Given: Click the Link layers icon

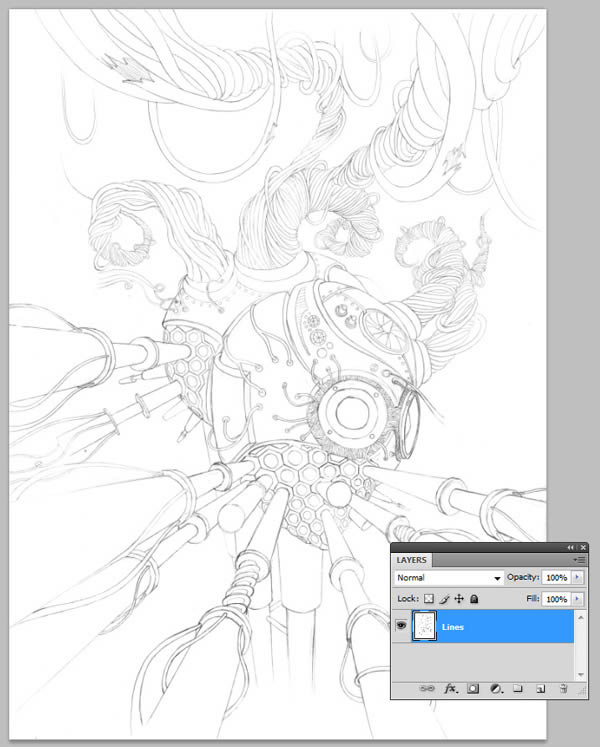Looking at the screenshot, I should click(x=427, y=688).
